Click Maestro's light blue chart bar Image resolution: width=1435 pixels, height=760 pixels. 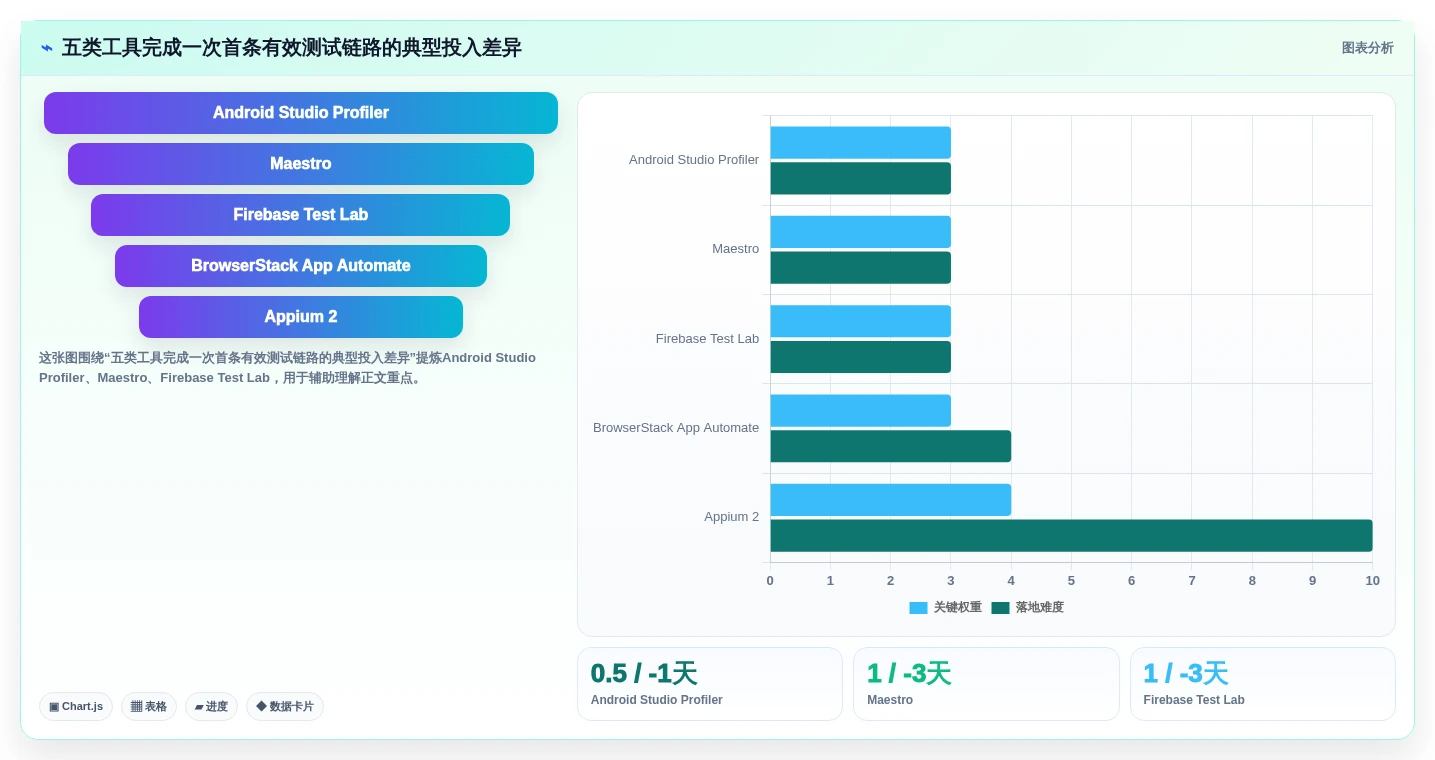(860, 232)
